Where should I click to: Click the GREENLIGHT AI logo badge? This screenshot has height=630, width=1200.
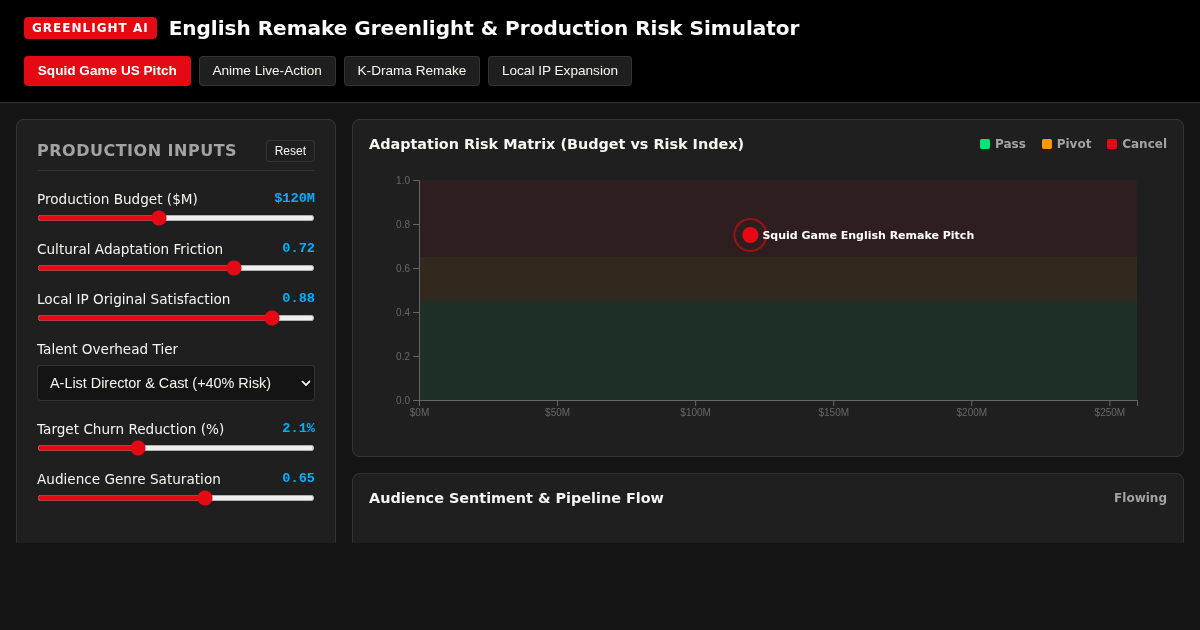90,28
